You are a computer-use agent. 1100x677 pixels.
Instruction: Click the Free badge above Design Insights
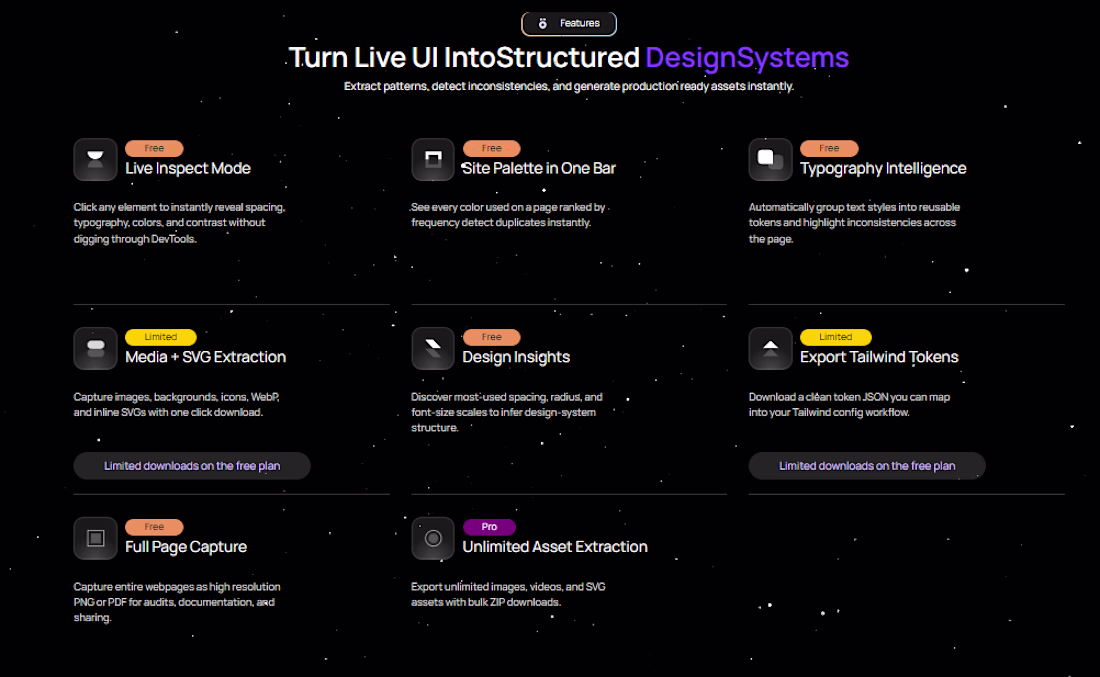tap(492, 337)
